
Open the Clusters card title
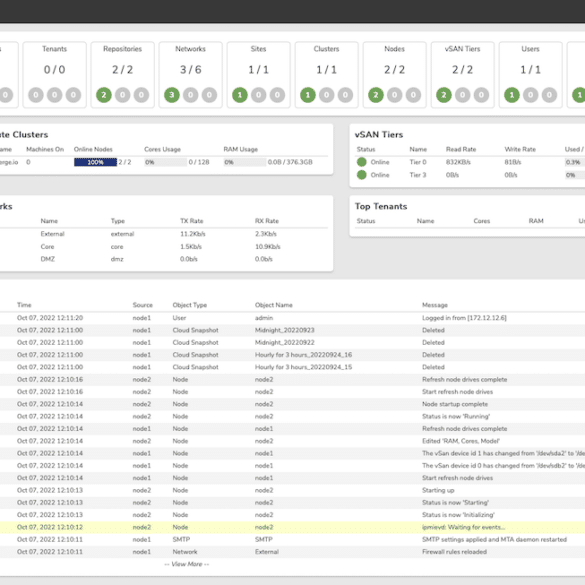pyautogui.click(x=326, y=49)
